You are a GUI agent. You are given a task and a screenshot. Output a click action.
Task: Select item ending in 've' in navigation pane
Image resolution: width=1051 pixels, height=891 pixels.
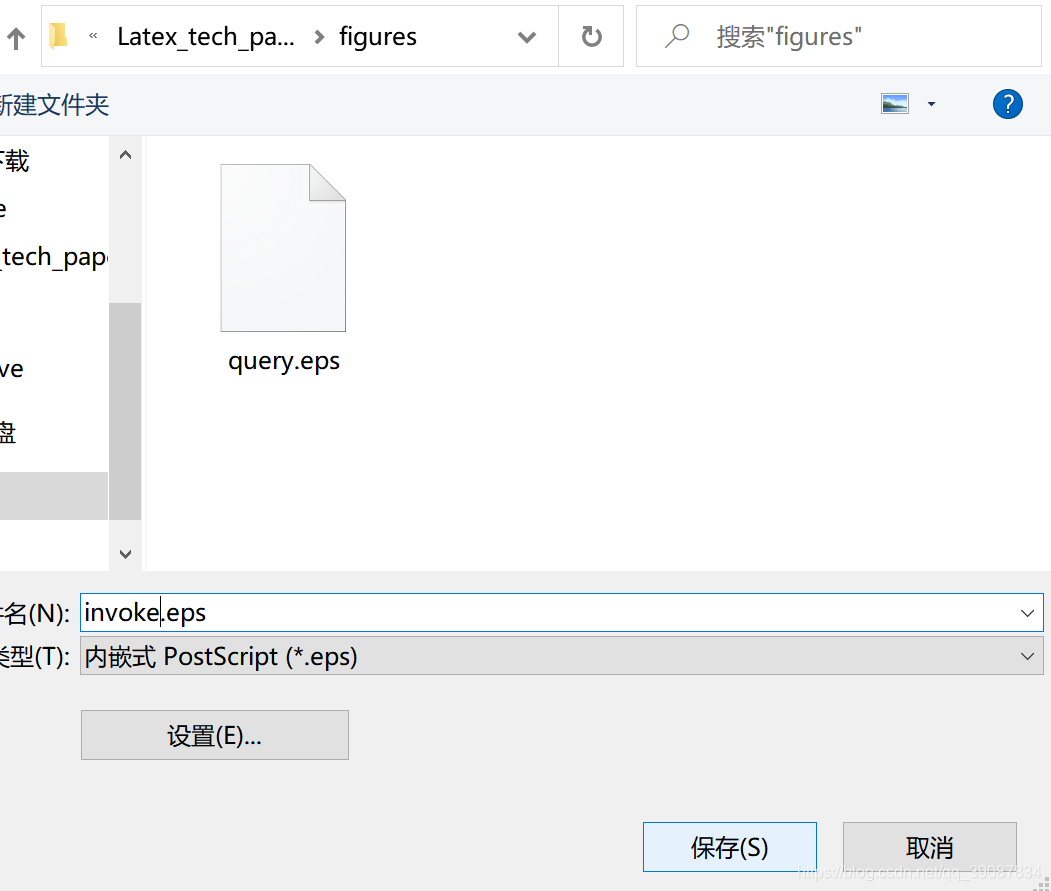click(11, 369)
